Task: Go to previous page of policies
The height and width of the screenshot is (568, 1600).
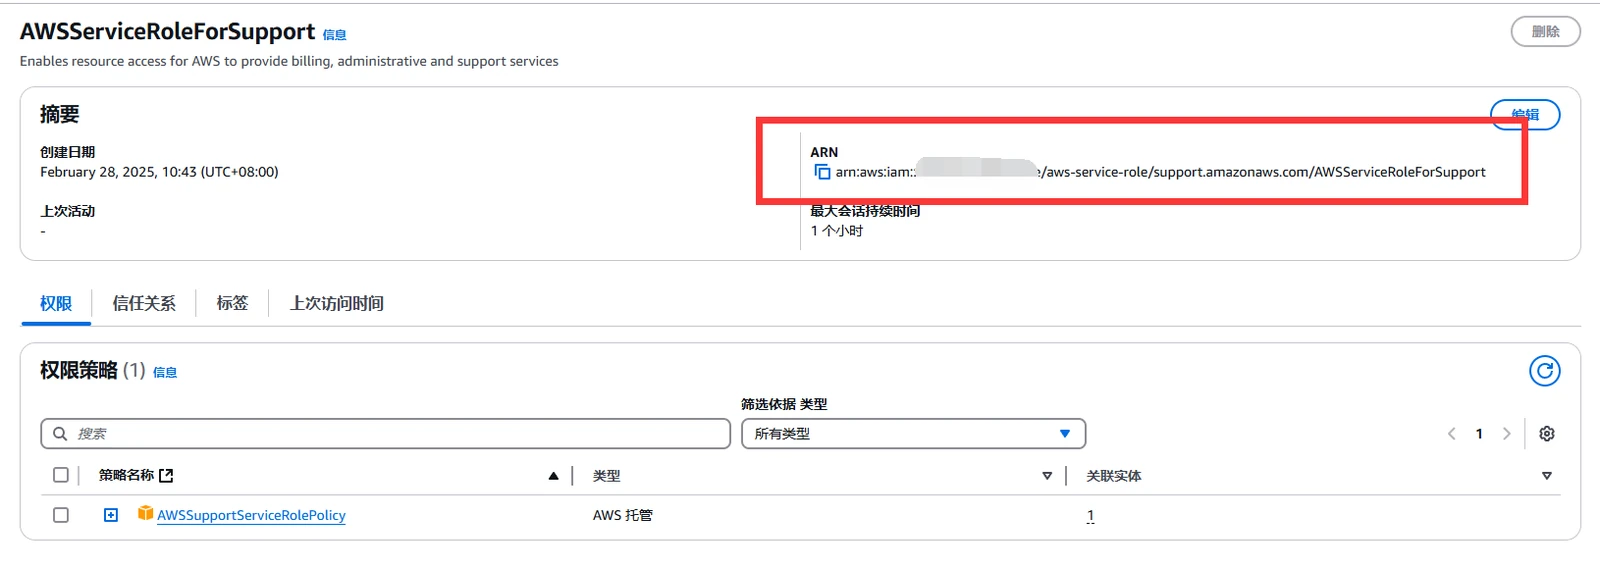Action: [1451, 433]
